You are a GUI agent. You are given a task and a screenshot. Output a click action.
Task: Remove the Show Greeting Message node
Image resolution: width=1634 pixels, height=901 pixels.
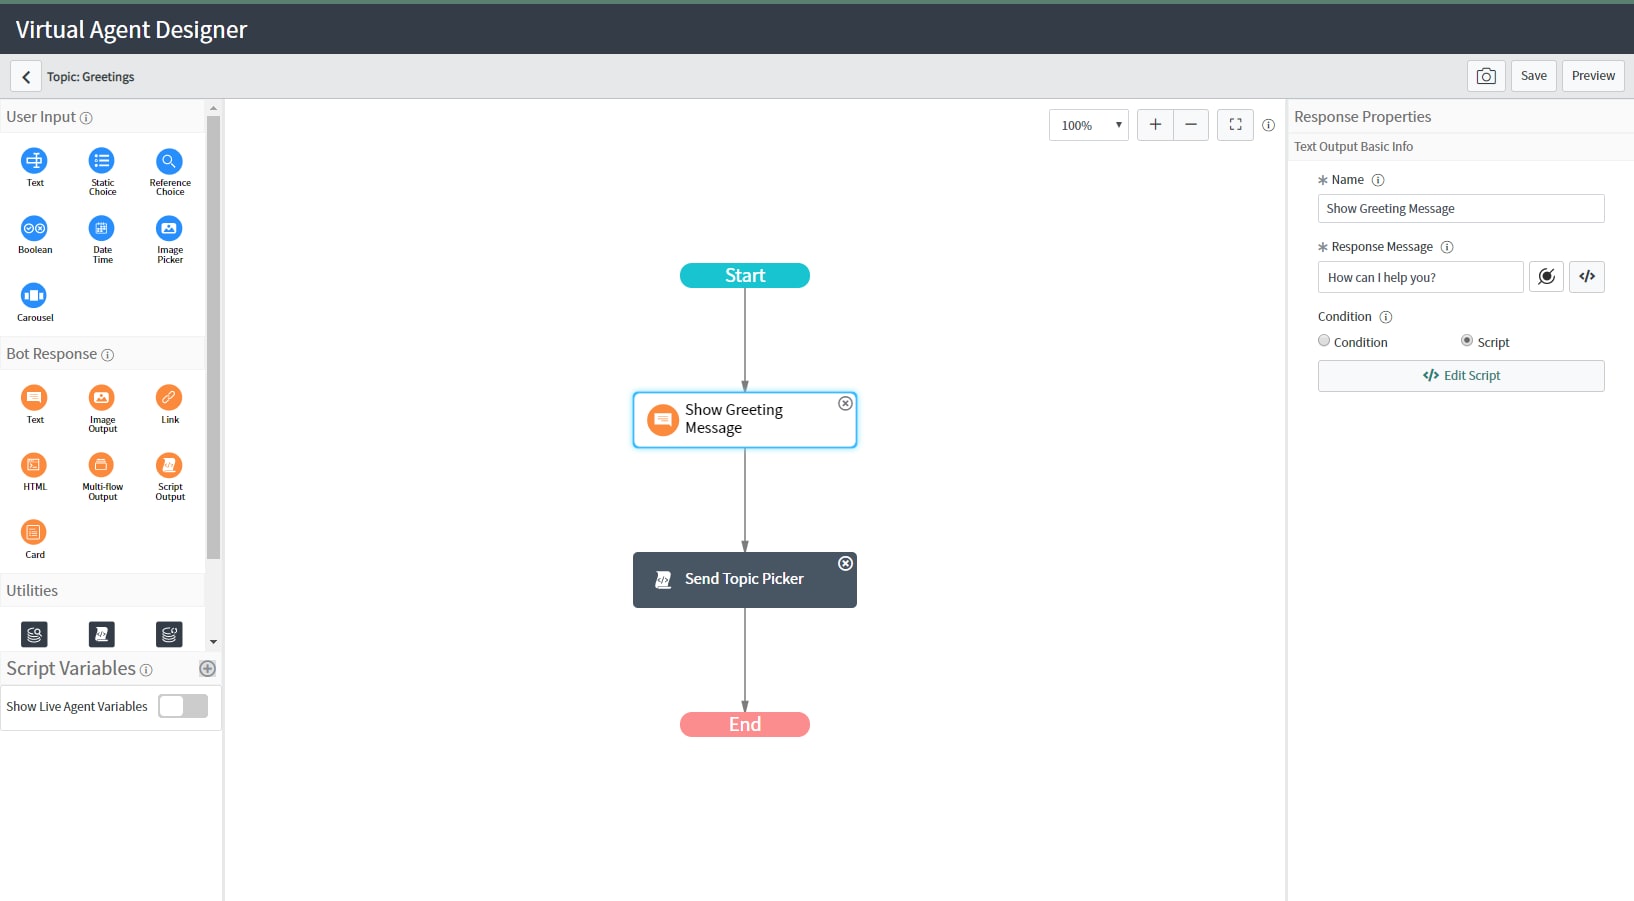coord(845,404)
